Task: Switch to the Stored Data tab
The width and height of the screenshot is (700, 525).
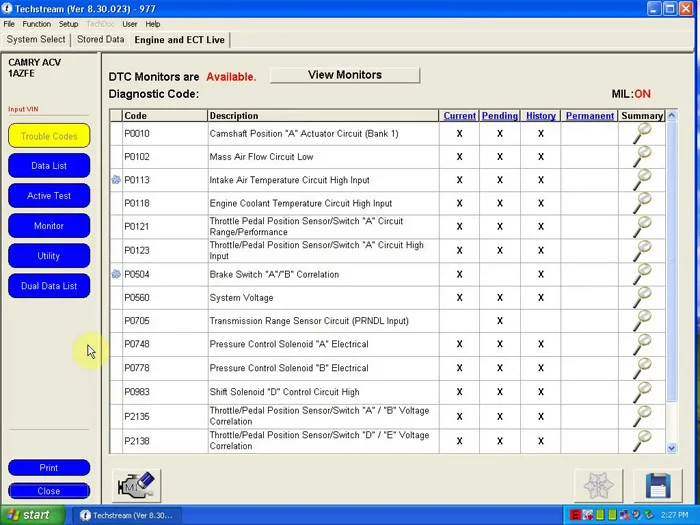Action: pos(100,39)
